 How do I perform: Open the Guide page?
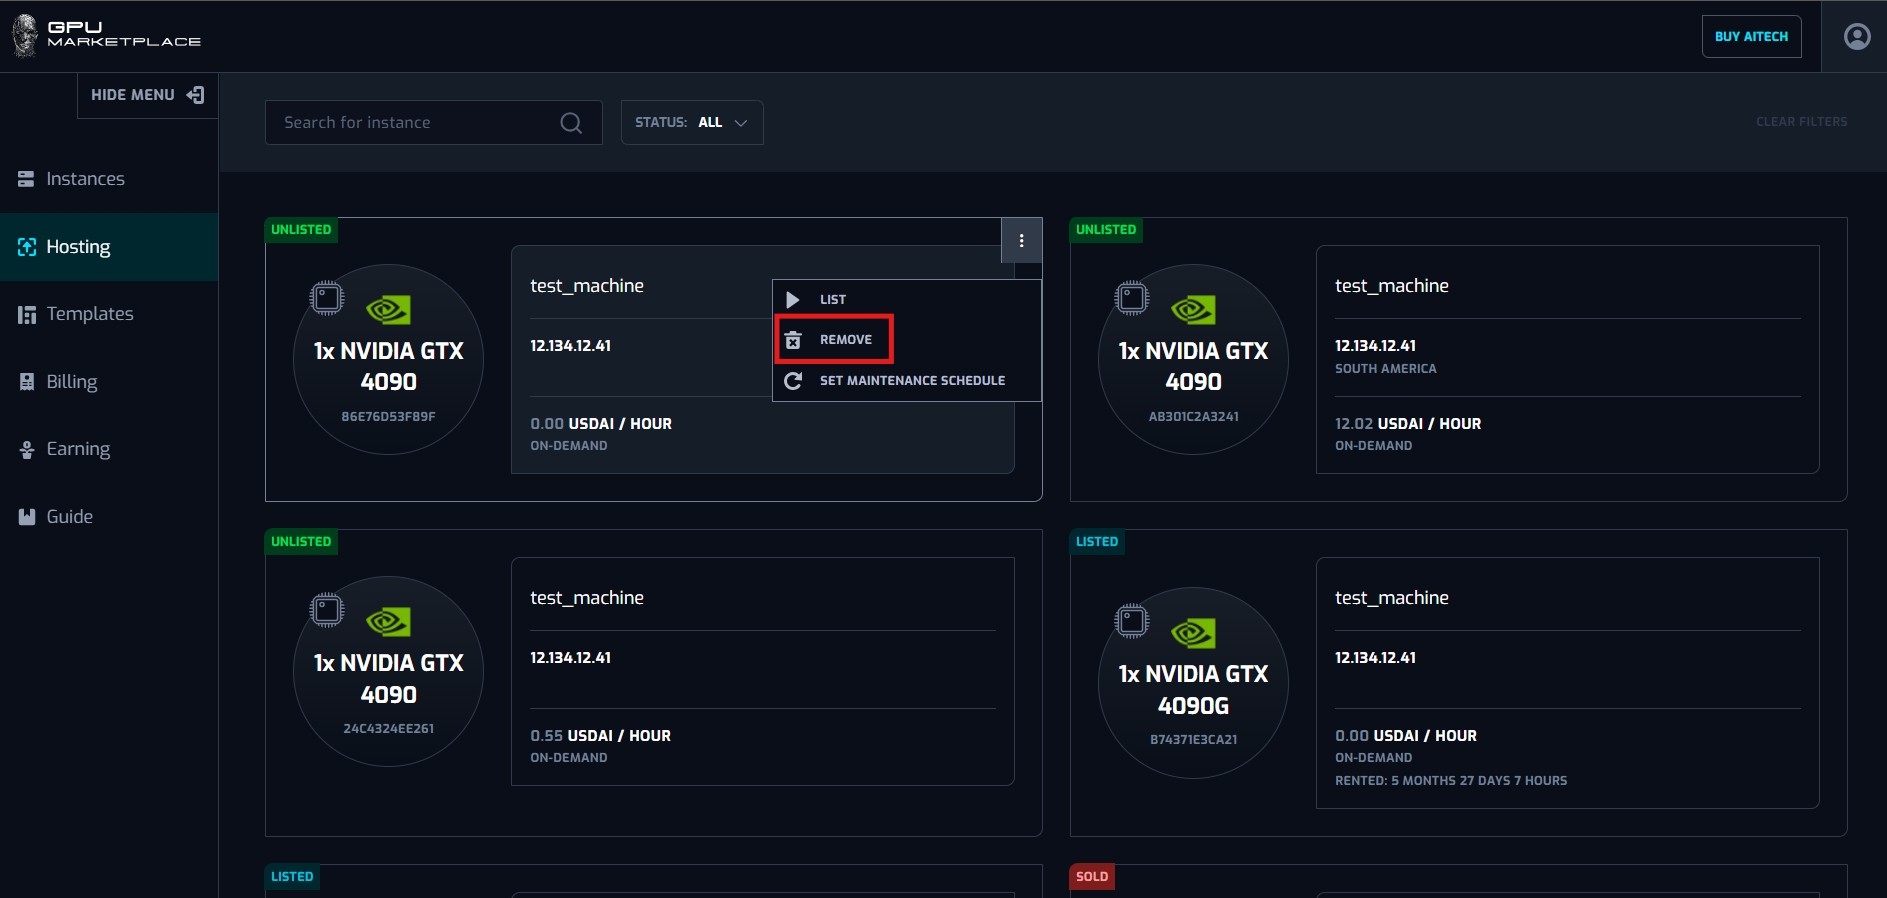coord(69,517)
